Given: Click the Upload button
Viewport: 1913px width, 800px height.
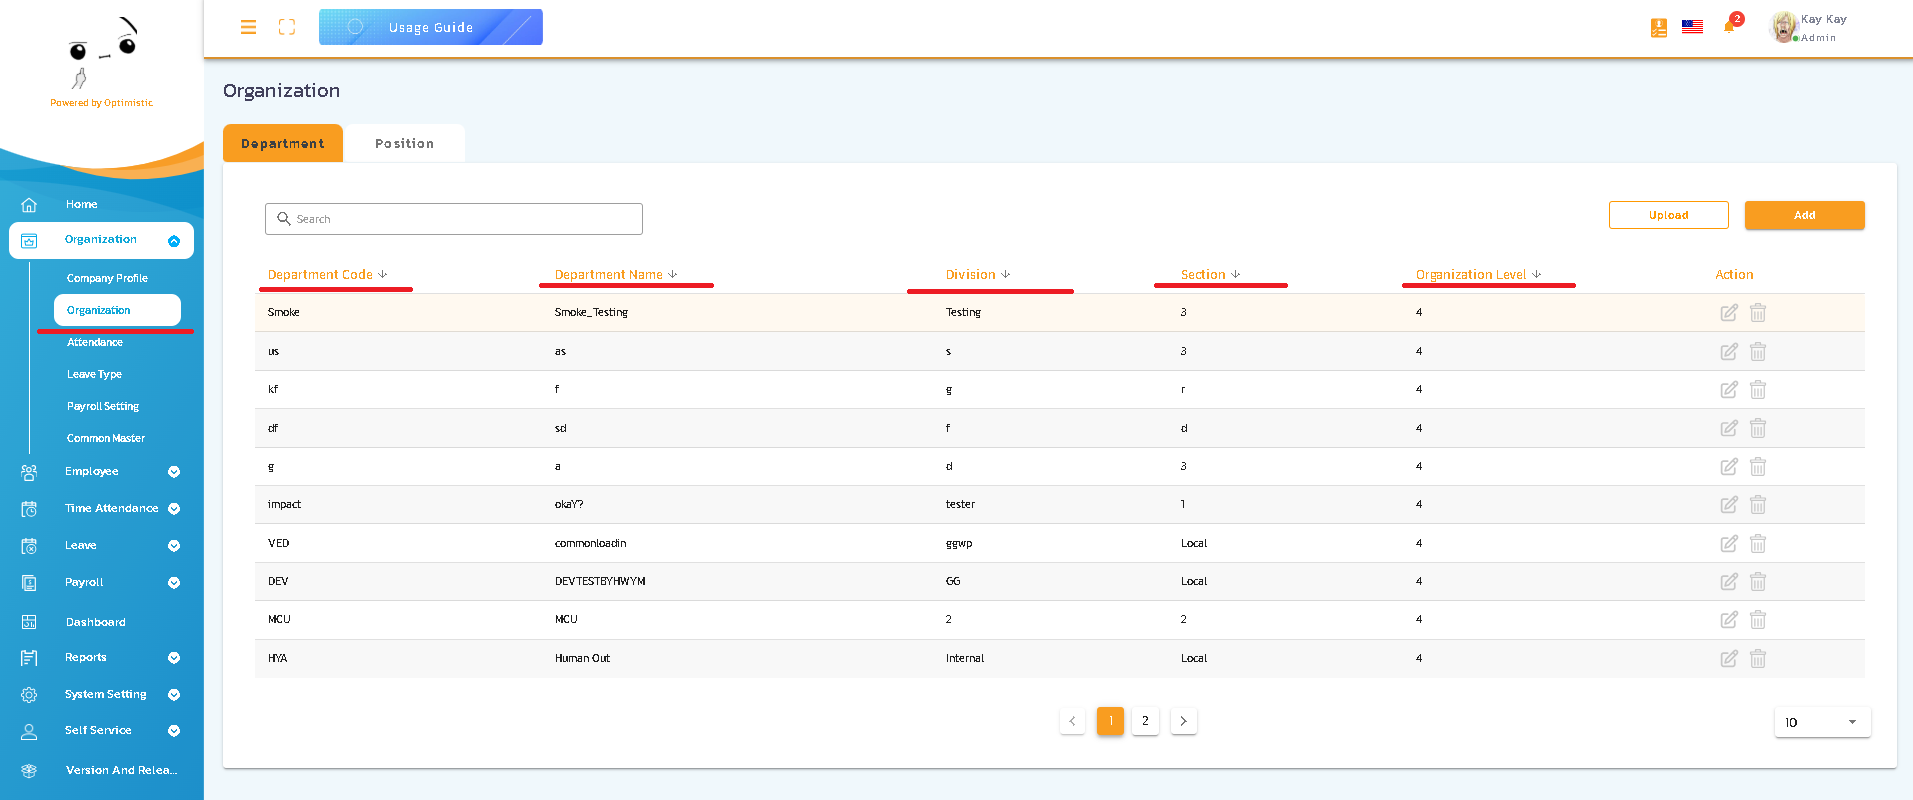Looking at the screenshot, I should [1668, 215].
